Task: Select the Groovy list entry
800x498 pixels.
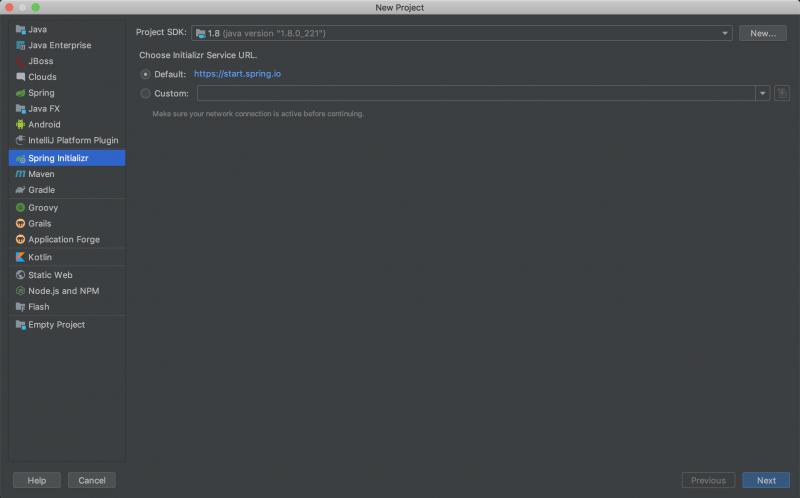Action: point(67,208)
